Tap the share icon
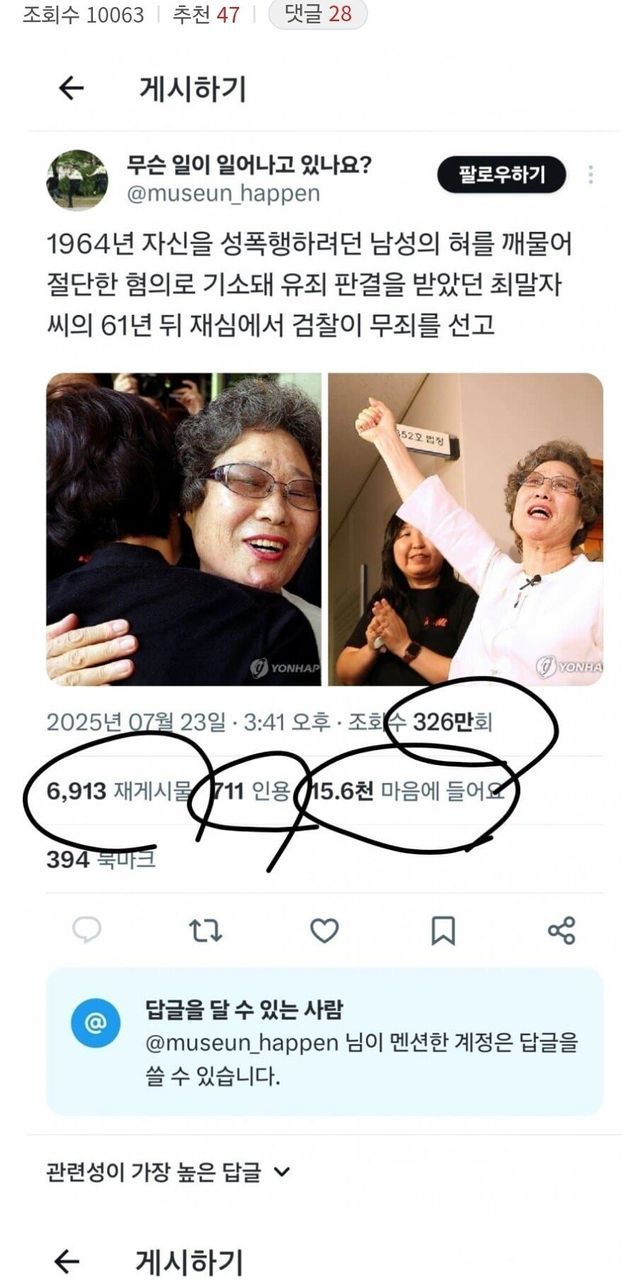This screenshot has width=640, height=1280. [562, 931]
